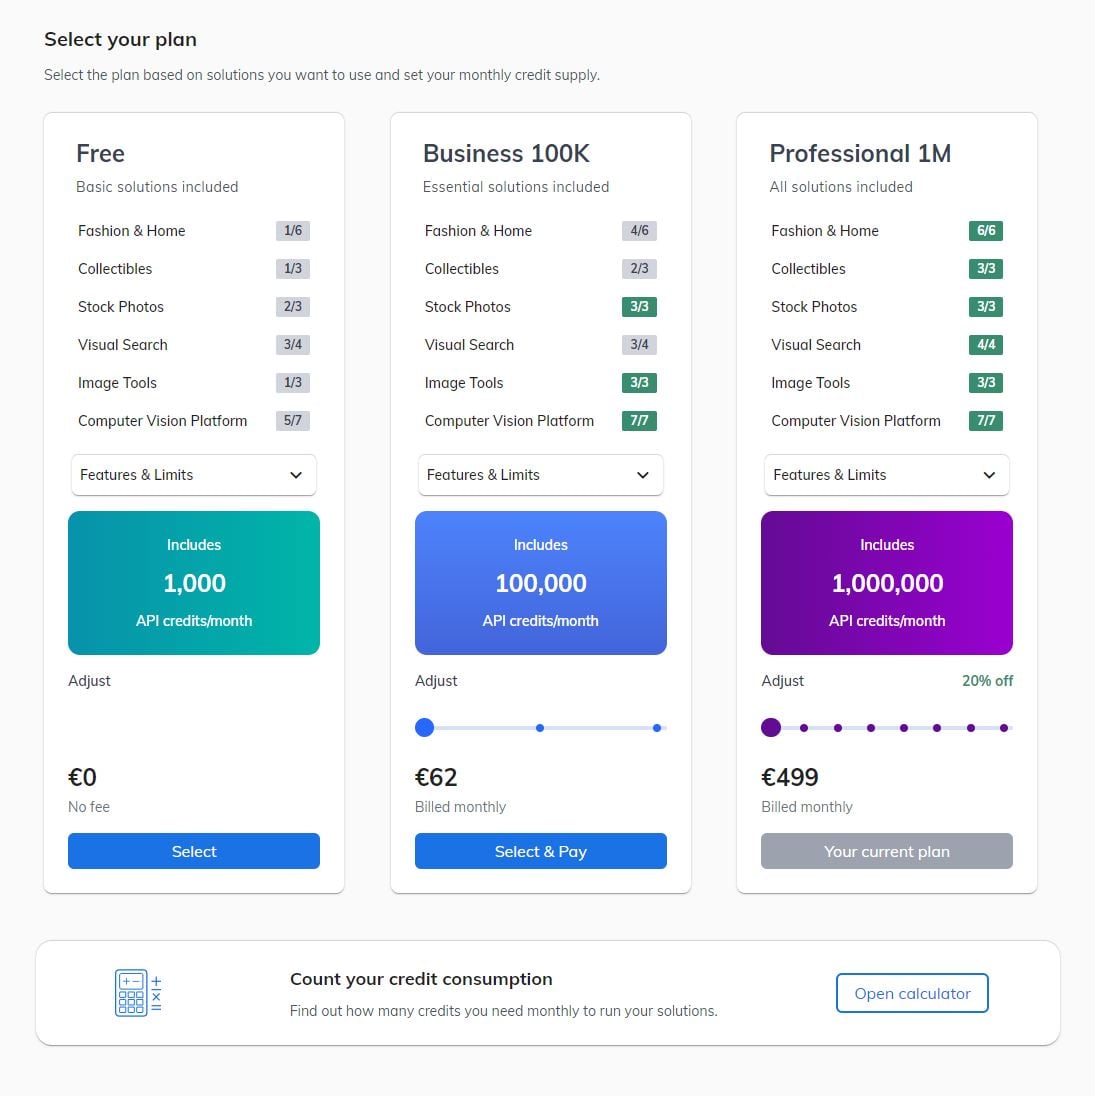The height and width of the screenshot is (1096, 1095).
Task: Open the credit consumption calculator
Action: click(x=911, y=993)
